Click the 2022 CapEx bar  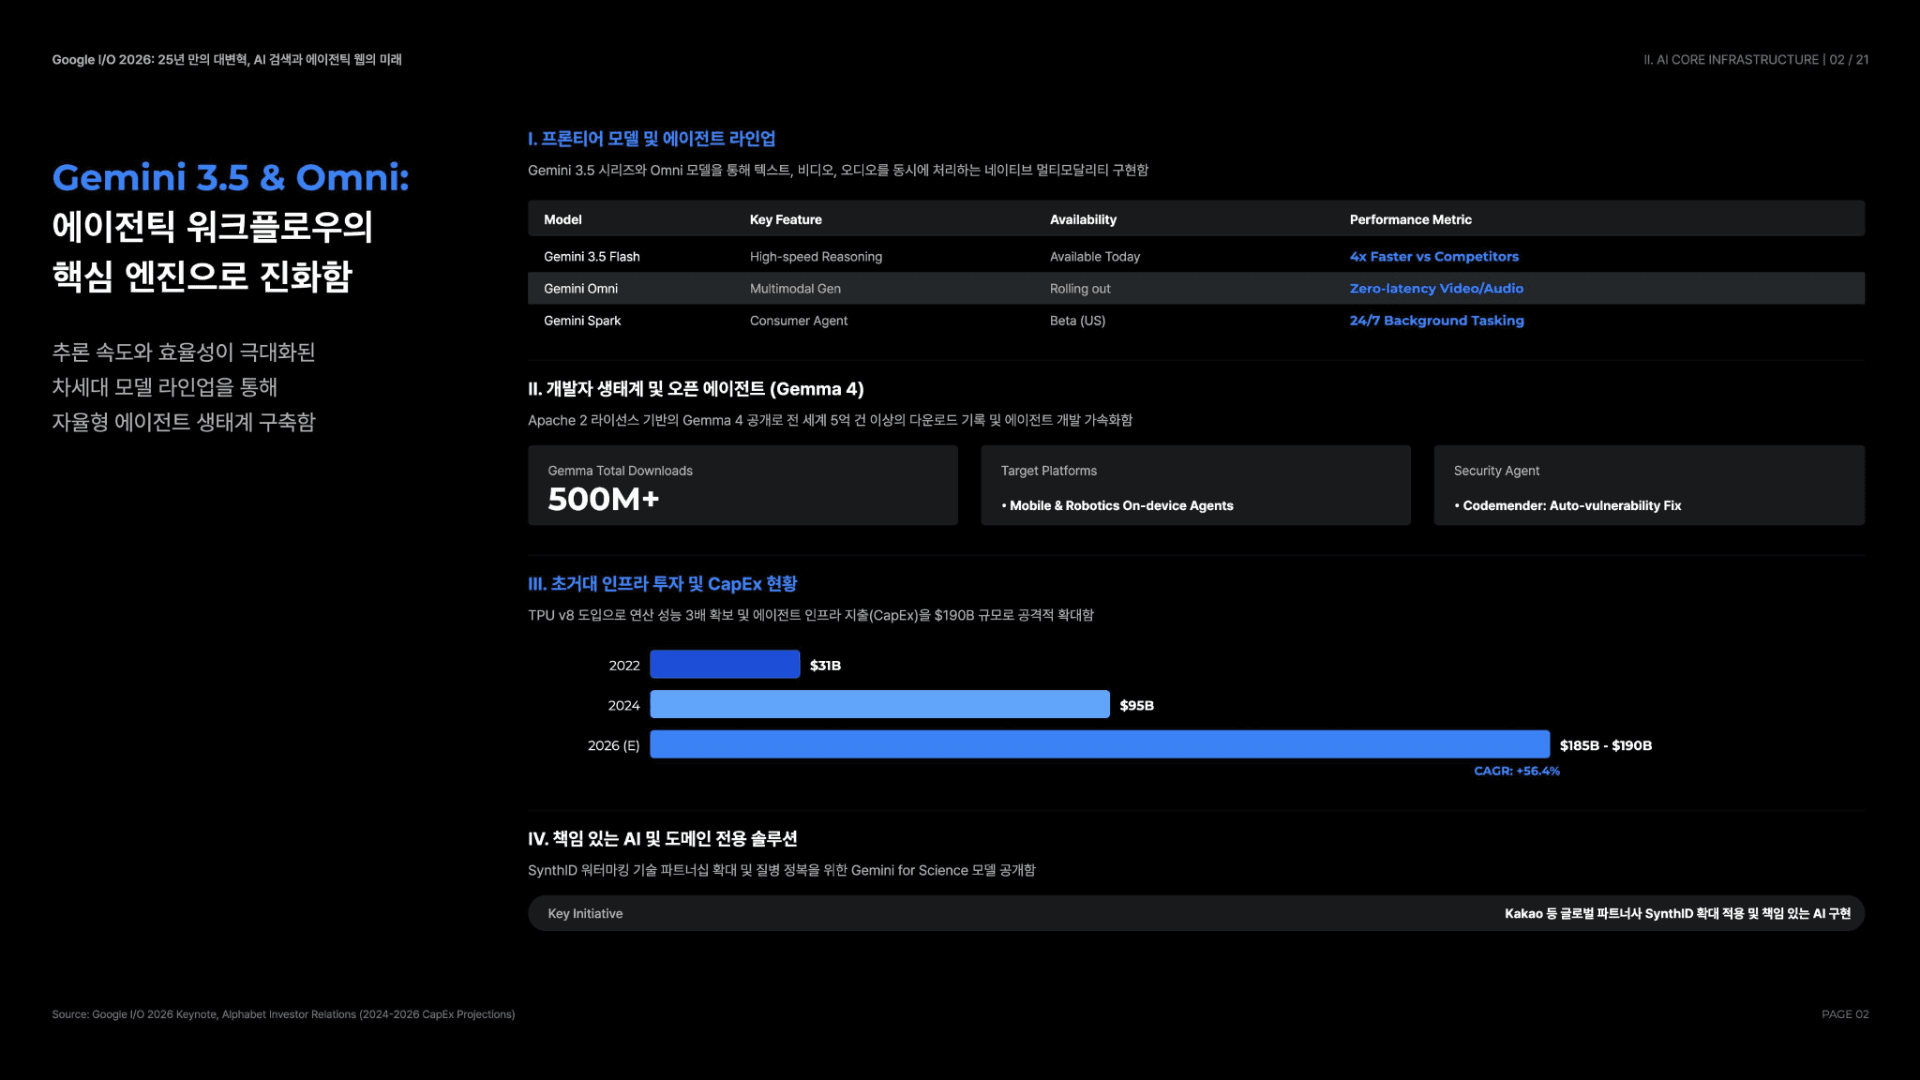(725, 665)
